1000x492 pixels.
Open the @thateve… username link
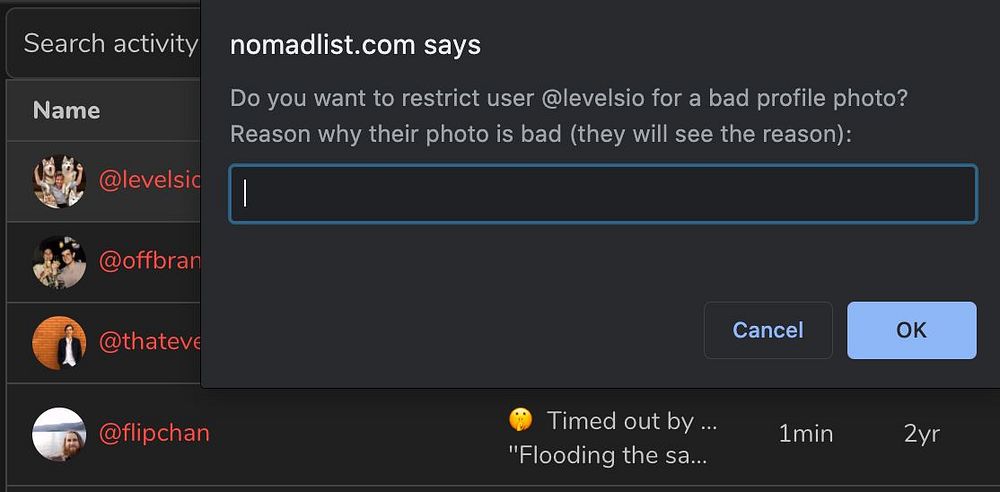coord(150,343)
